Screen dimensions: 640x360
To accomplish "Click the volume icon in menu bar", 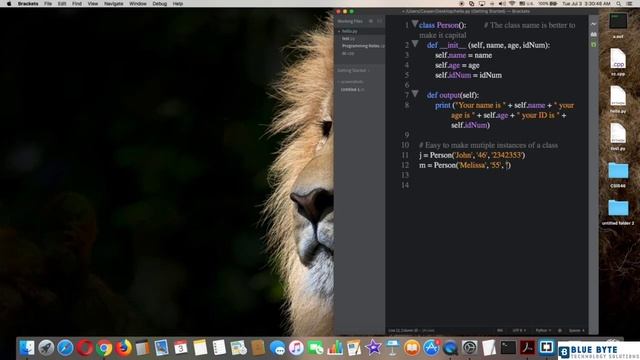I will pos(502,4).
